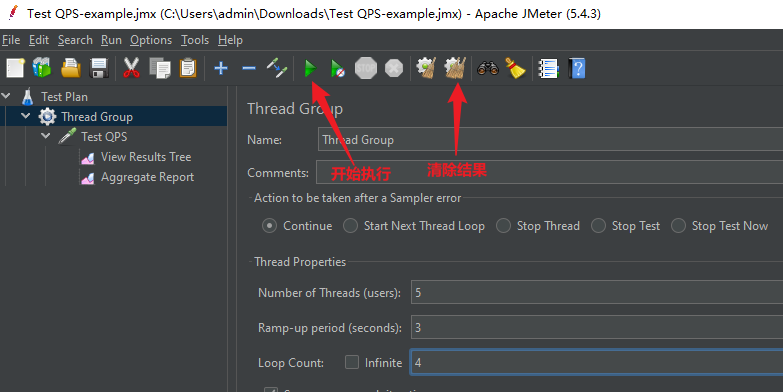Open the Help menu
The width and height of the screenshot is (783, 392).
pyautogui.click(x=230, y=40)
